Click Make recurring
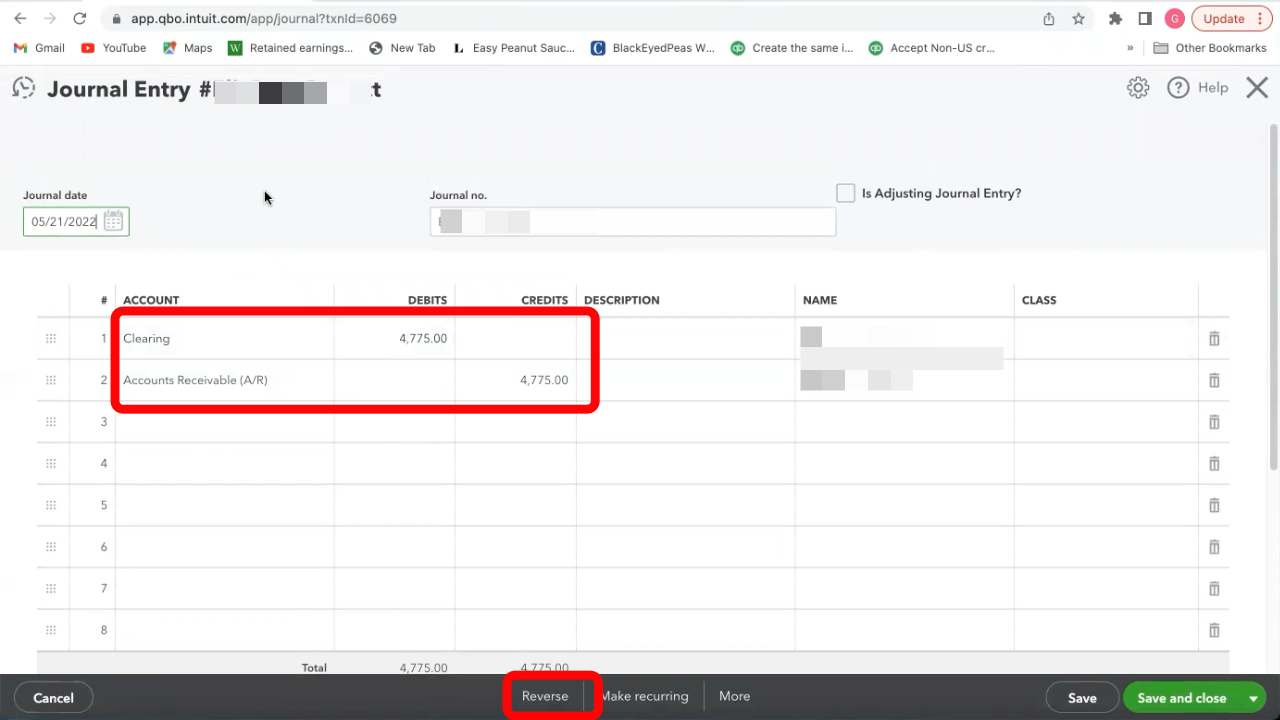 coord(644,696)
